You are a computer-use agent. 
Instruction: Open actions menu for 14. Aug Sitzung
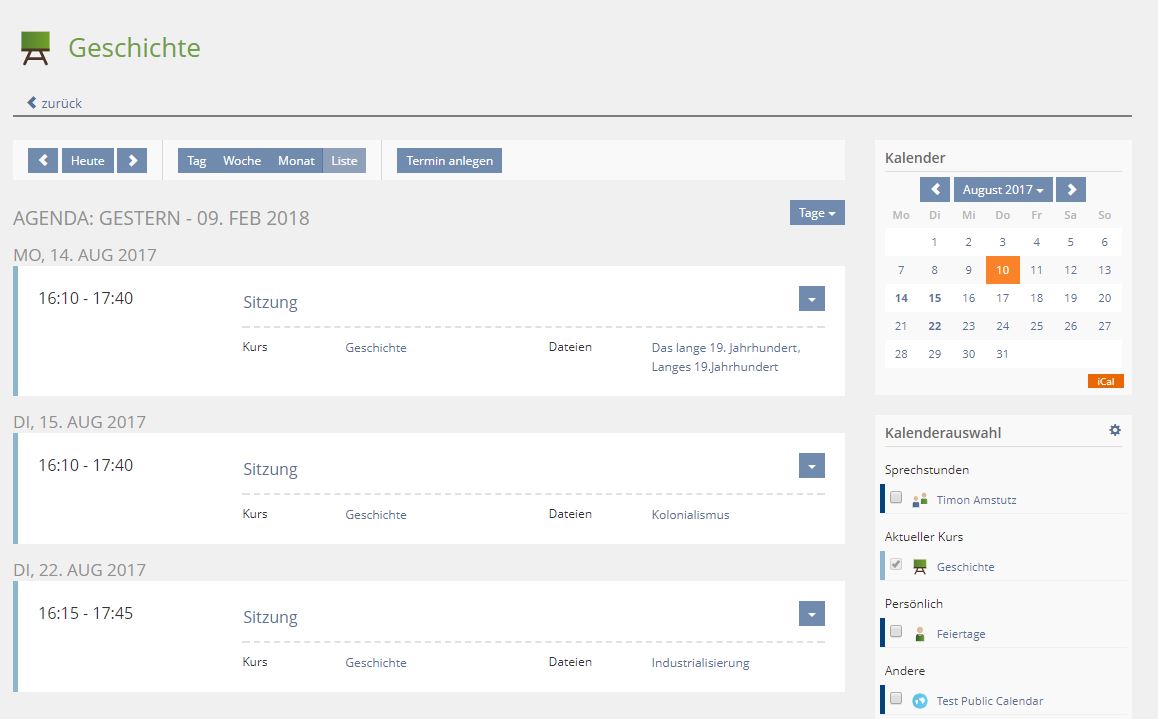[x=811, y=299]
